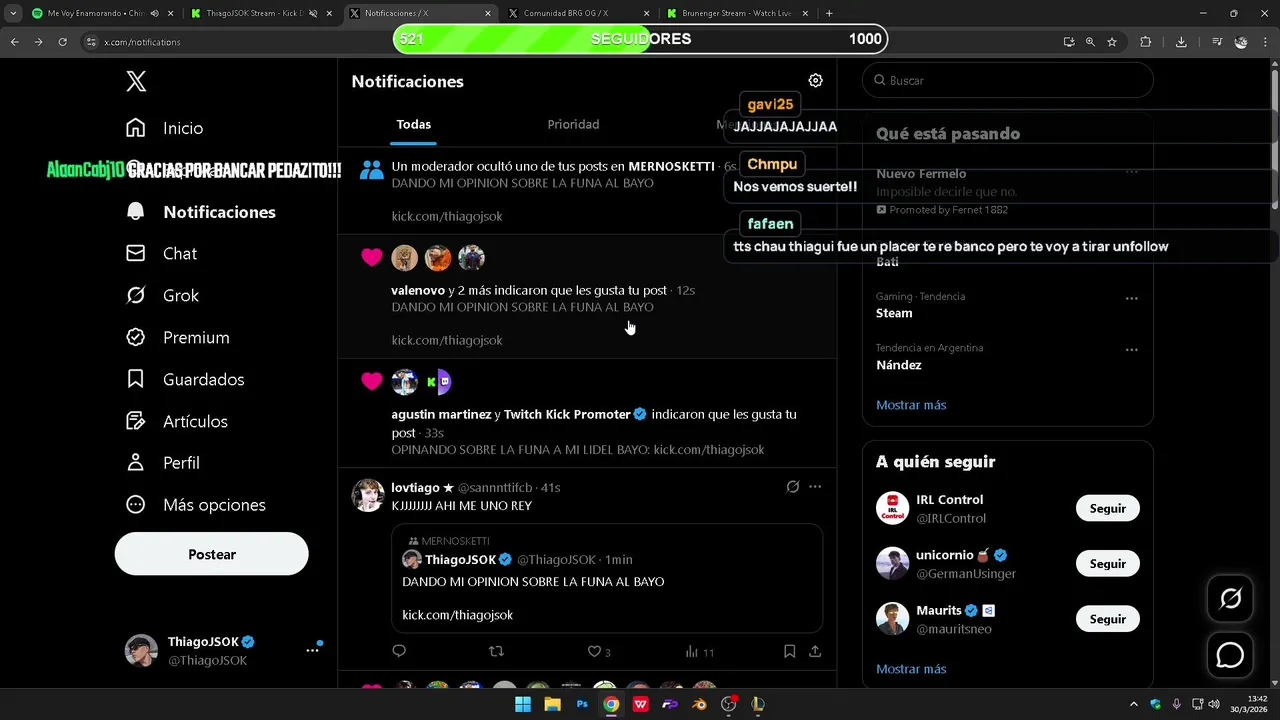Repost lovtiago's post

496,651
